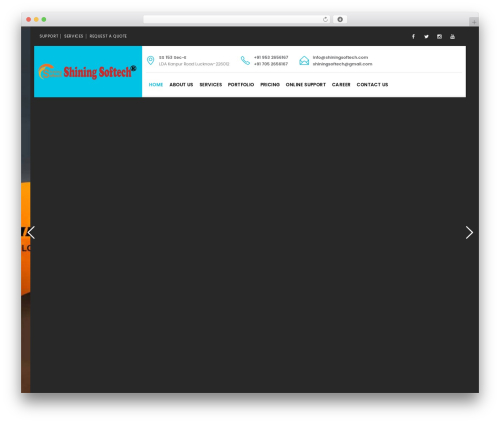
Task: Open the CAREER menu item
Action: (341, 85)
